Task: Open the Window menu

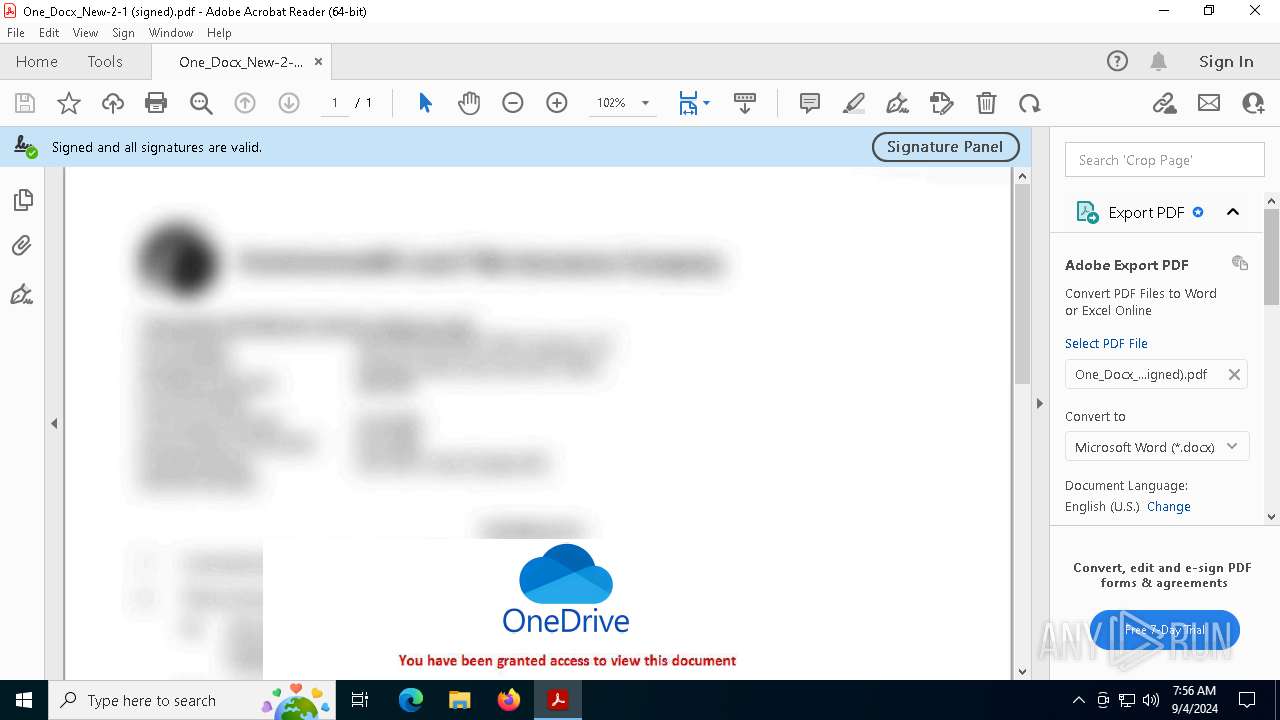Action: 171,33
